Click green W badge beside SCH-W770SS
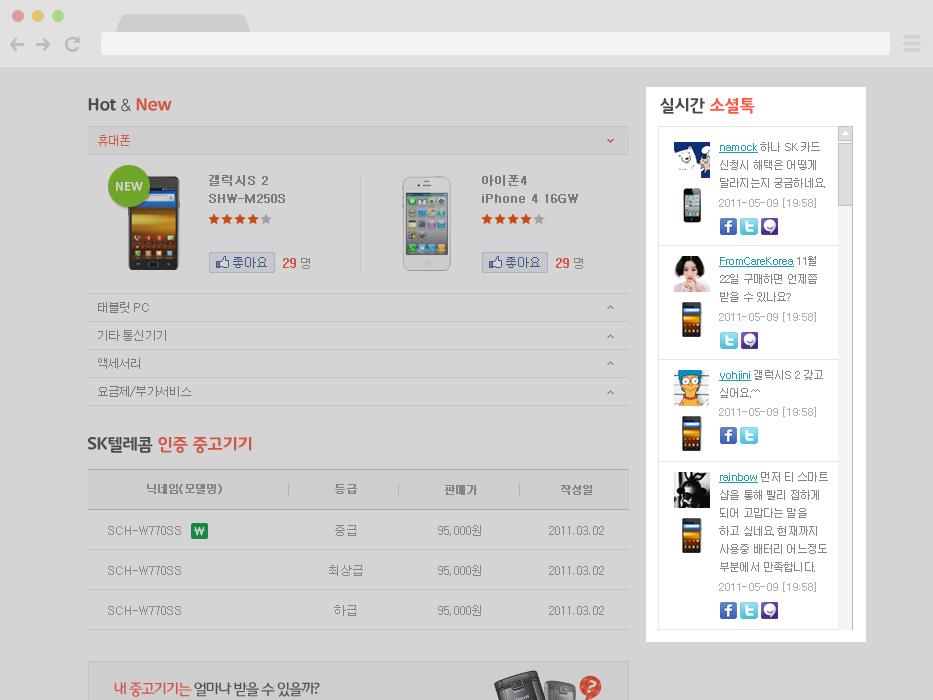This screenshot has height=700, width=933. click(x=199, y=531)
